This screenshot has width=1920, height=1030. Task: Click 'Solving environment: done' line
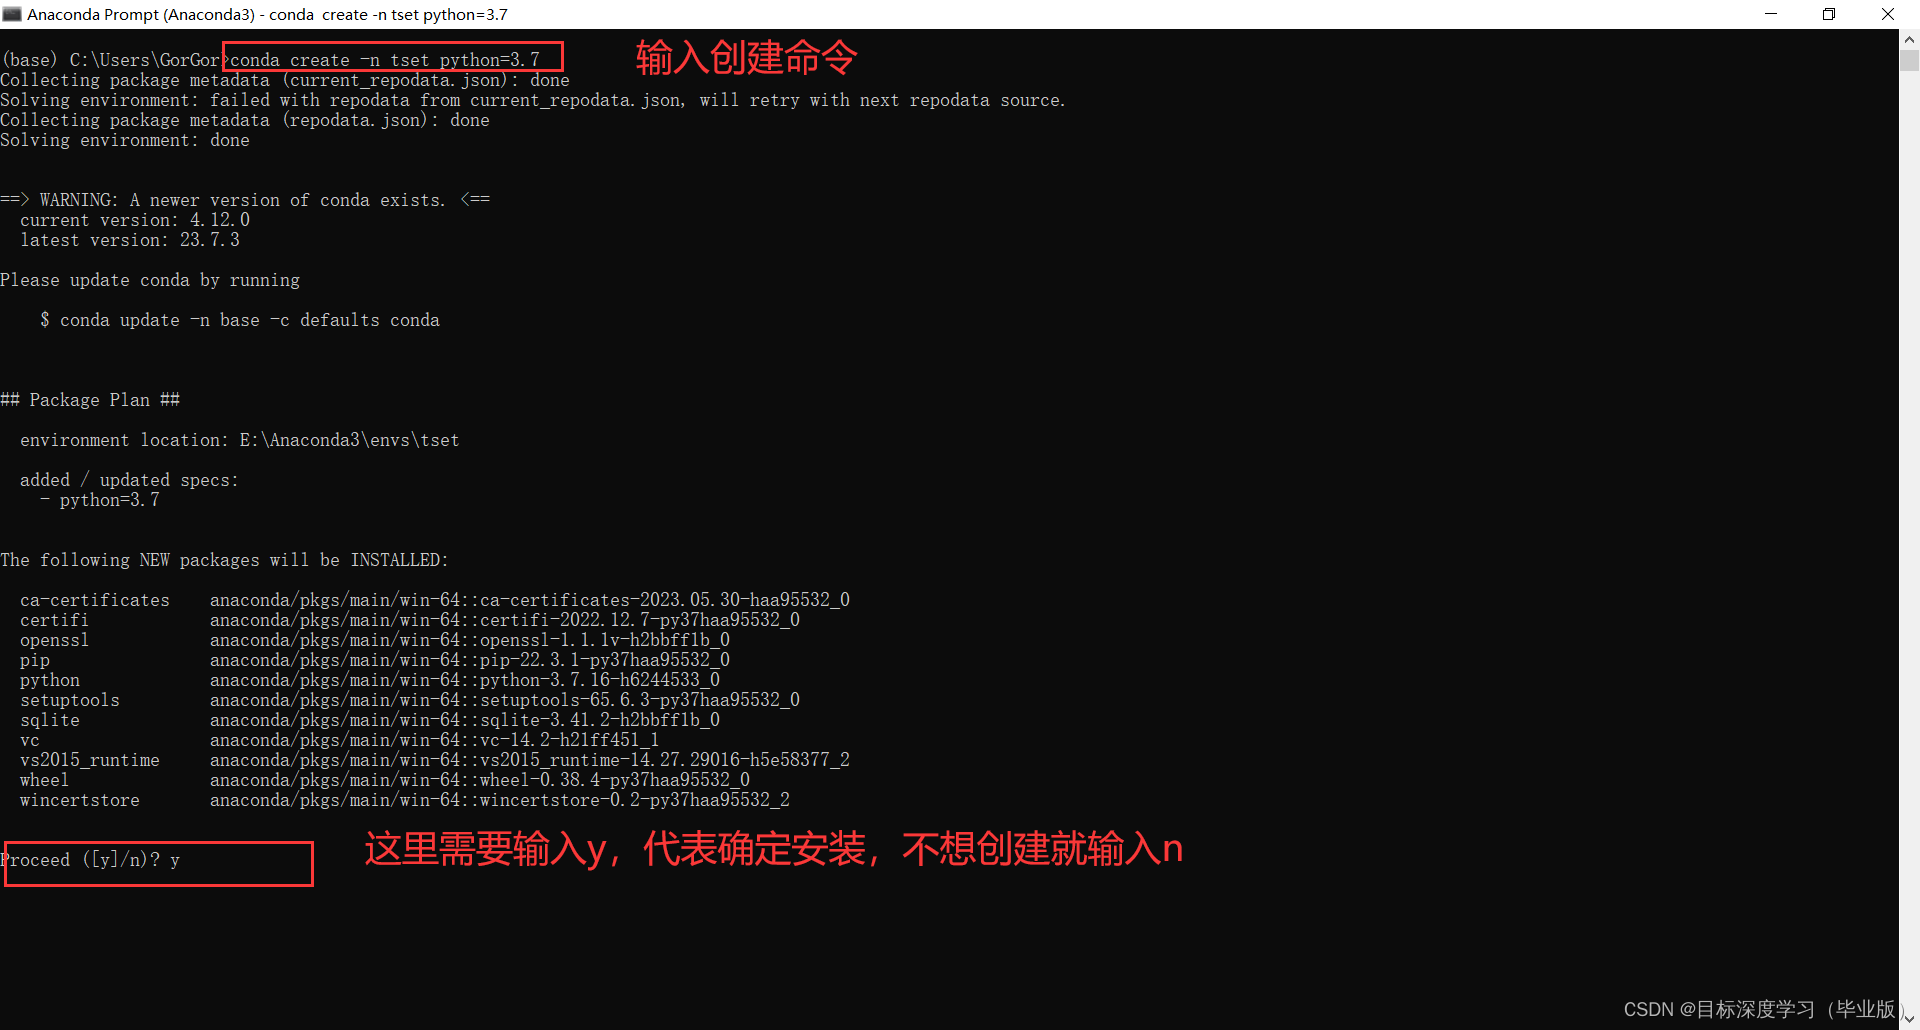coord(125,140)
